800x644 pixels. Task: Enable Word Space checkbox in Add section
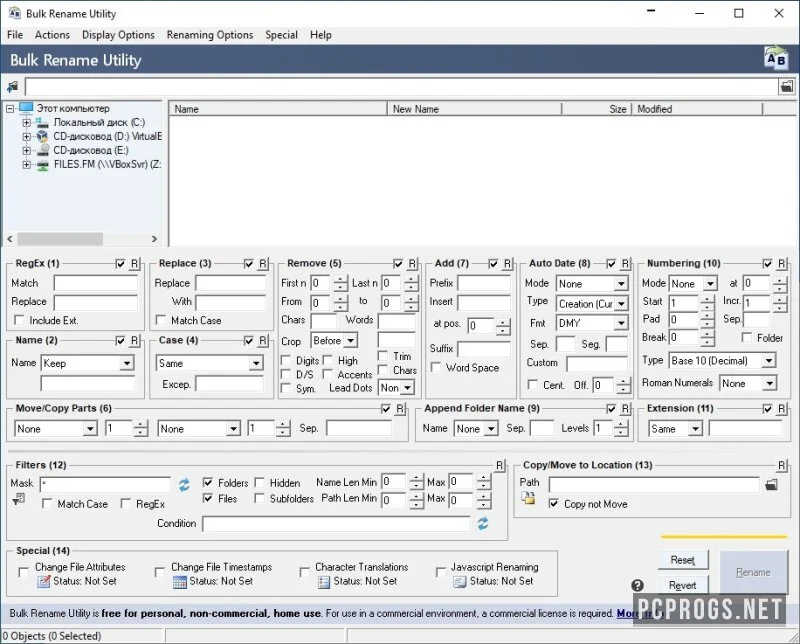[x=436, y=367]
